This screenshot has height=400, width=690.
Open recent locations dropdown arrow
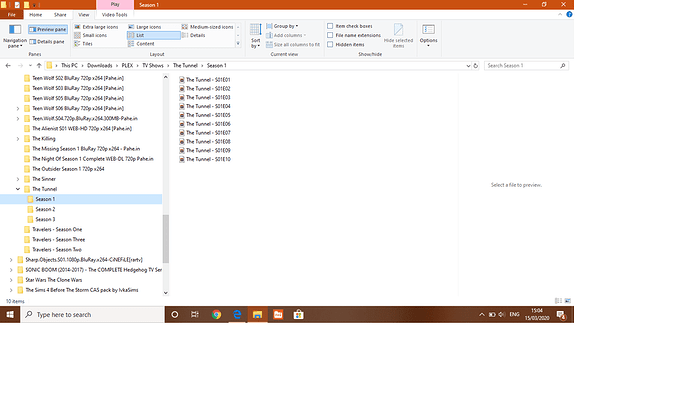(x=30, y=66)
